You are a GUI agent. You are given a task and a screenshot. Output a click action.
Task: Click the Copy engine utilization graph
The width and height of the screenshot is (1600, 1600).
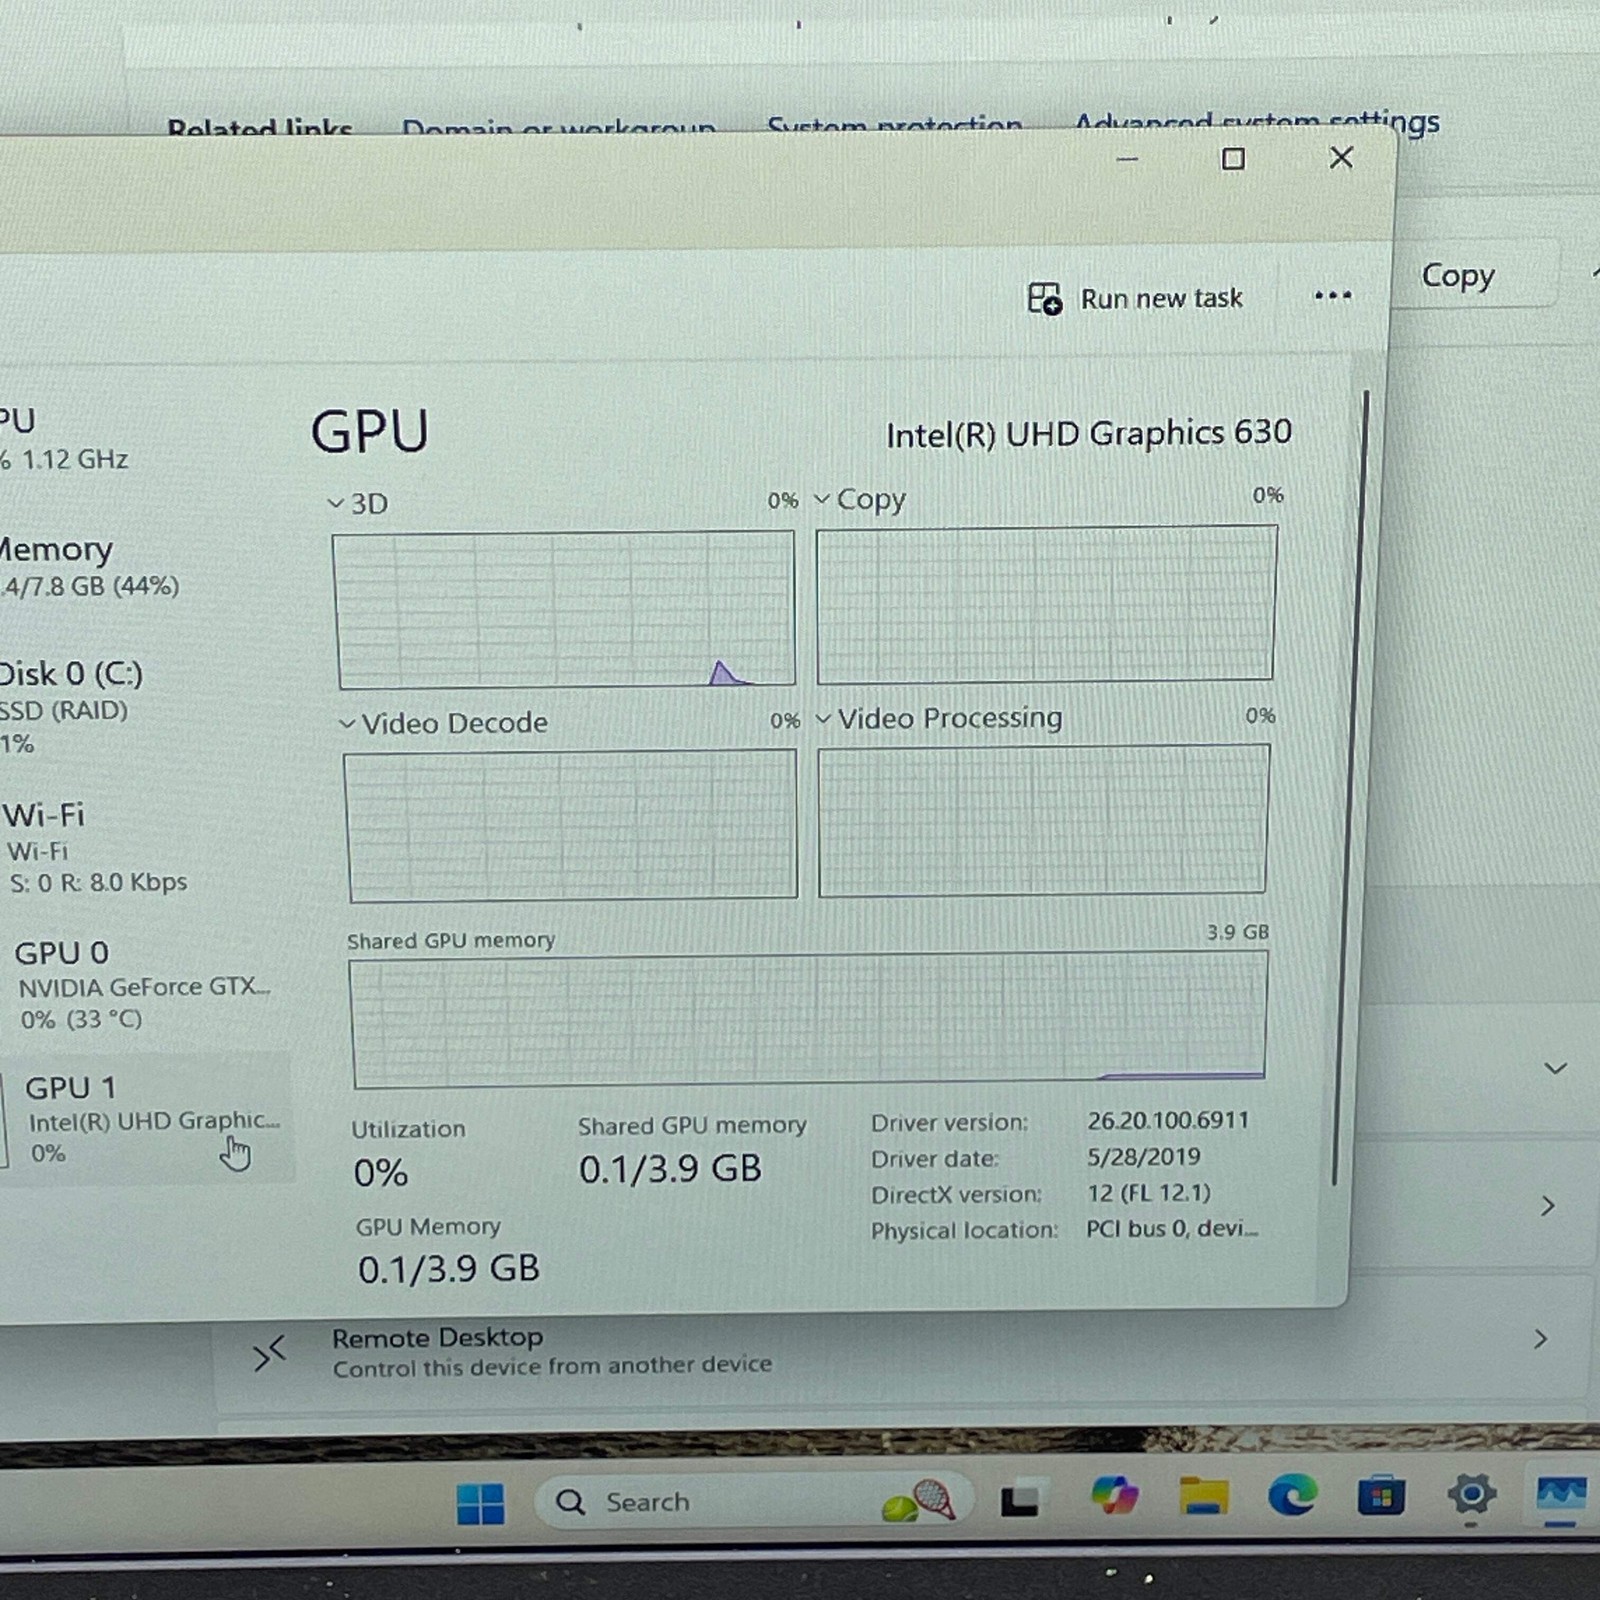pos(1046,604)
